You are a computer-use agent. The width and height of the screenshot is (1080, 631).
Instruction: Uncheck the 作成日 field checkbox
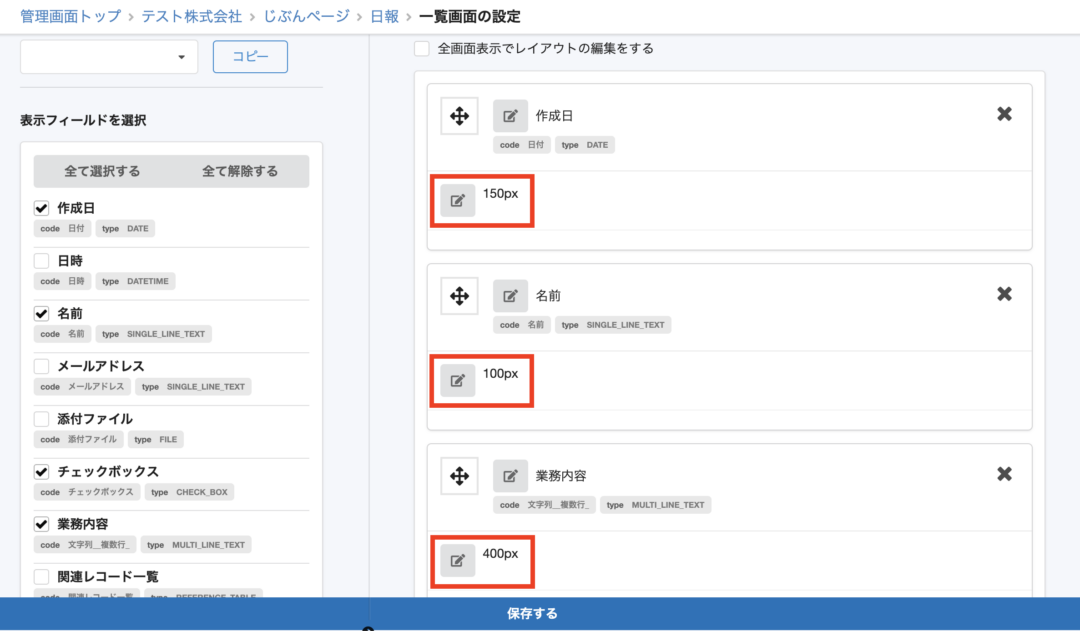(x=42, y=208)
